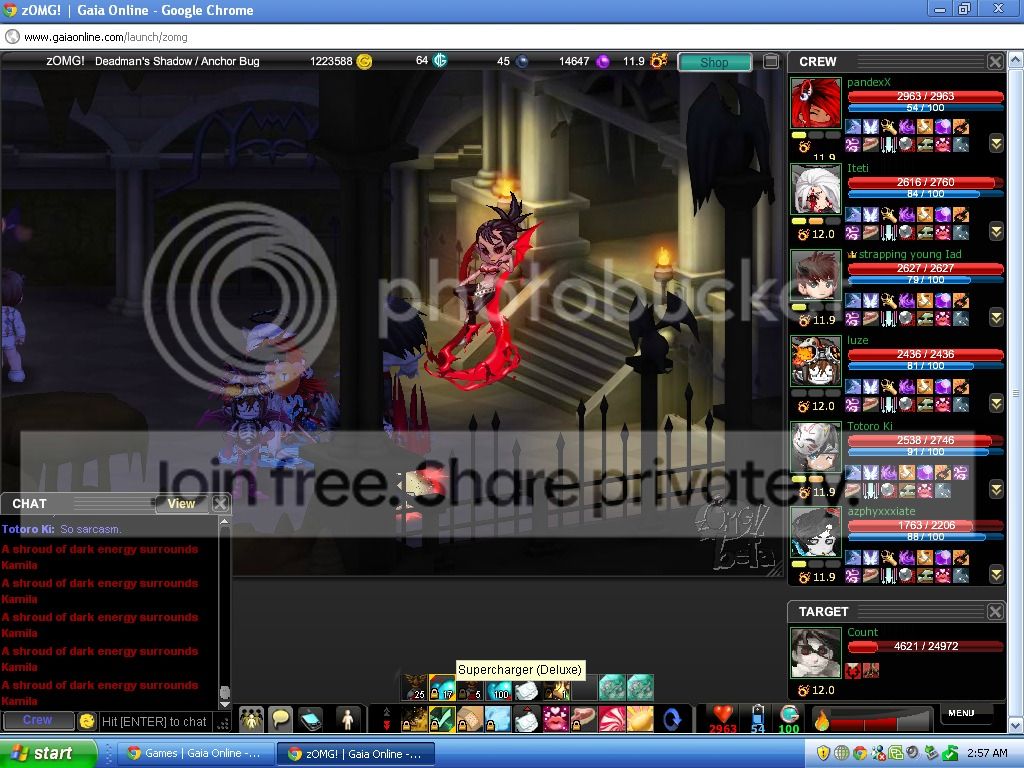Screen dimensions: 1024x768
Task: Use the Supercharger item with count 17
Action: [x=442, y=688]
